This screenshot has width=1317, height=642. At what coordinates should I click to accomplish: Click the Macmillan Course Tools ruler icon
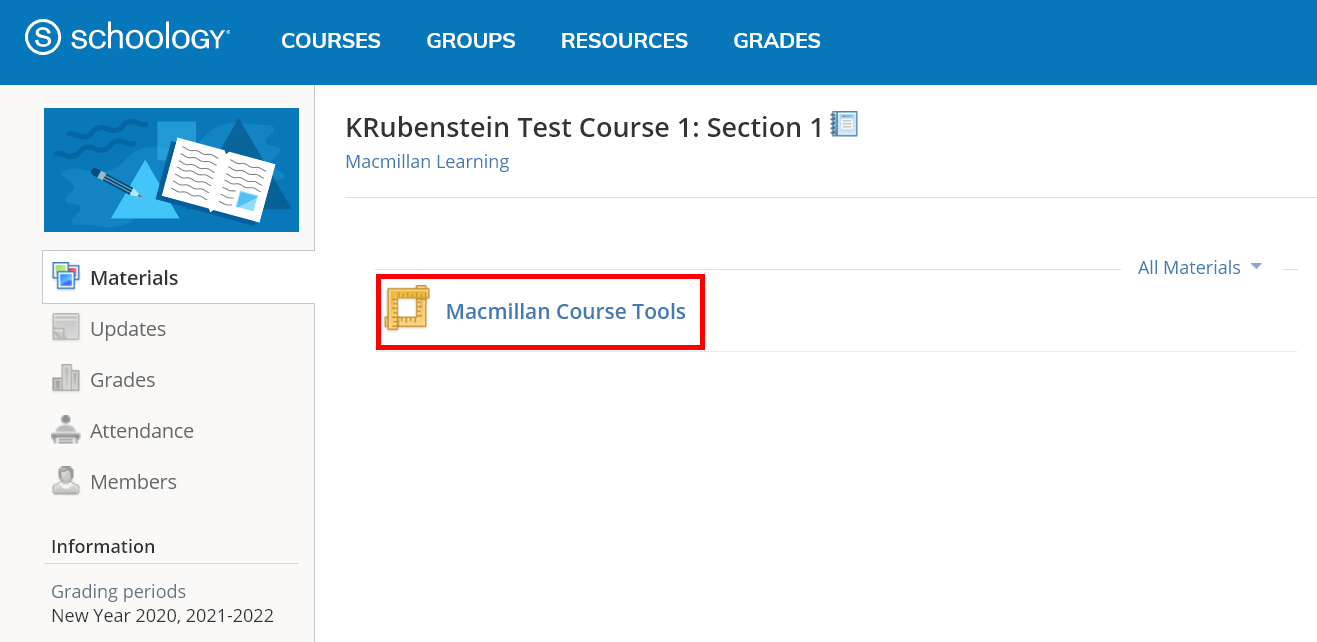[408, 311]
